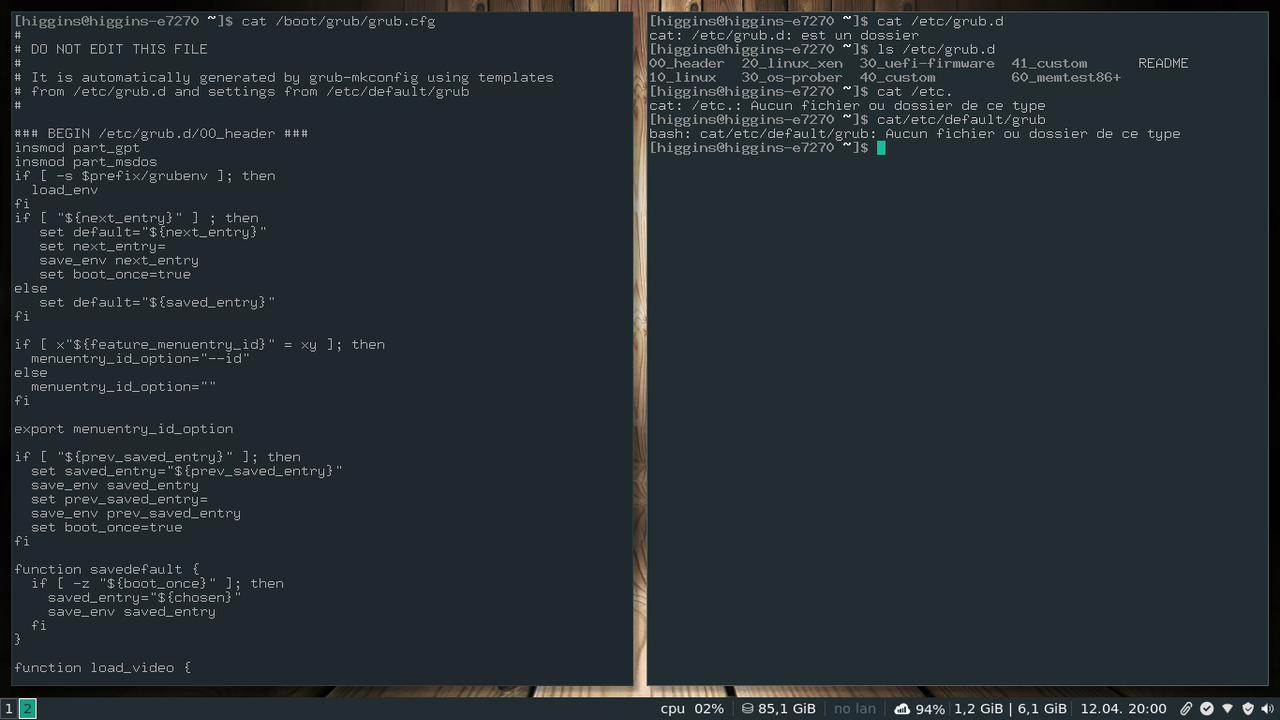
Task: Click the cloud icon beside 94%
Action: pos(902,709)
